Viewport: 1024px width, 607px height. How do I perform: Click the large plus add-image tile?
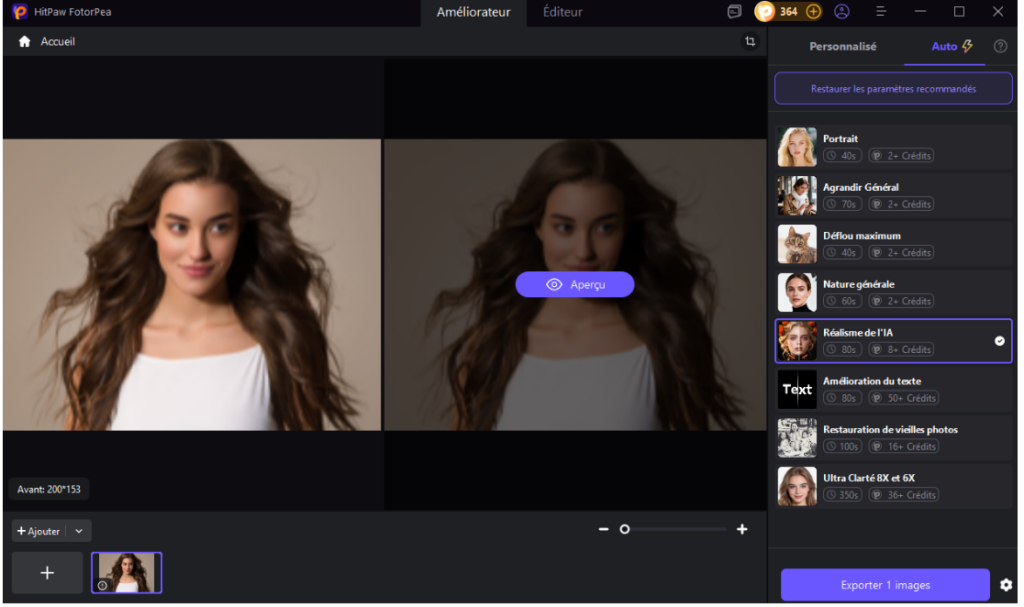pos(47,575)
